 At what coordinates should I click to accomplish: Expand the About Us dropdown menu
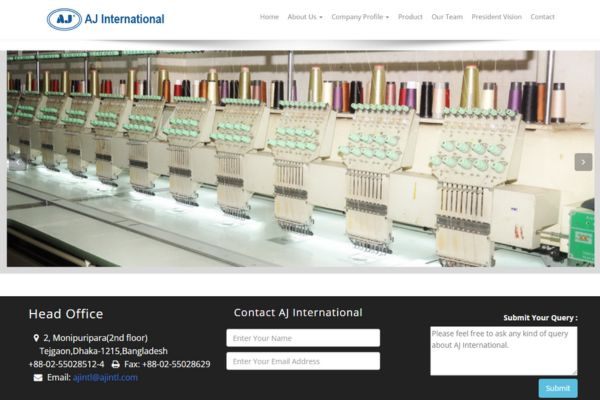click(x=304, y=17)
